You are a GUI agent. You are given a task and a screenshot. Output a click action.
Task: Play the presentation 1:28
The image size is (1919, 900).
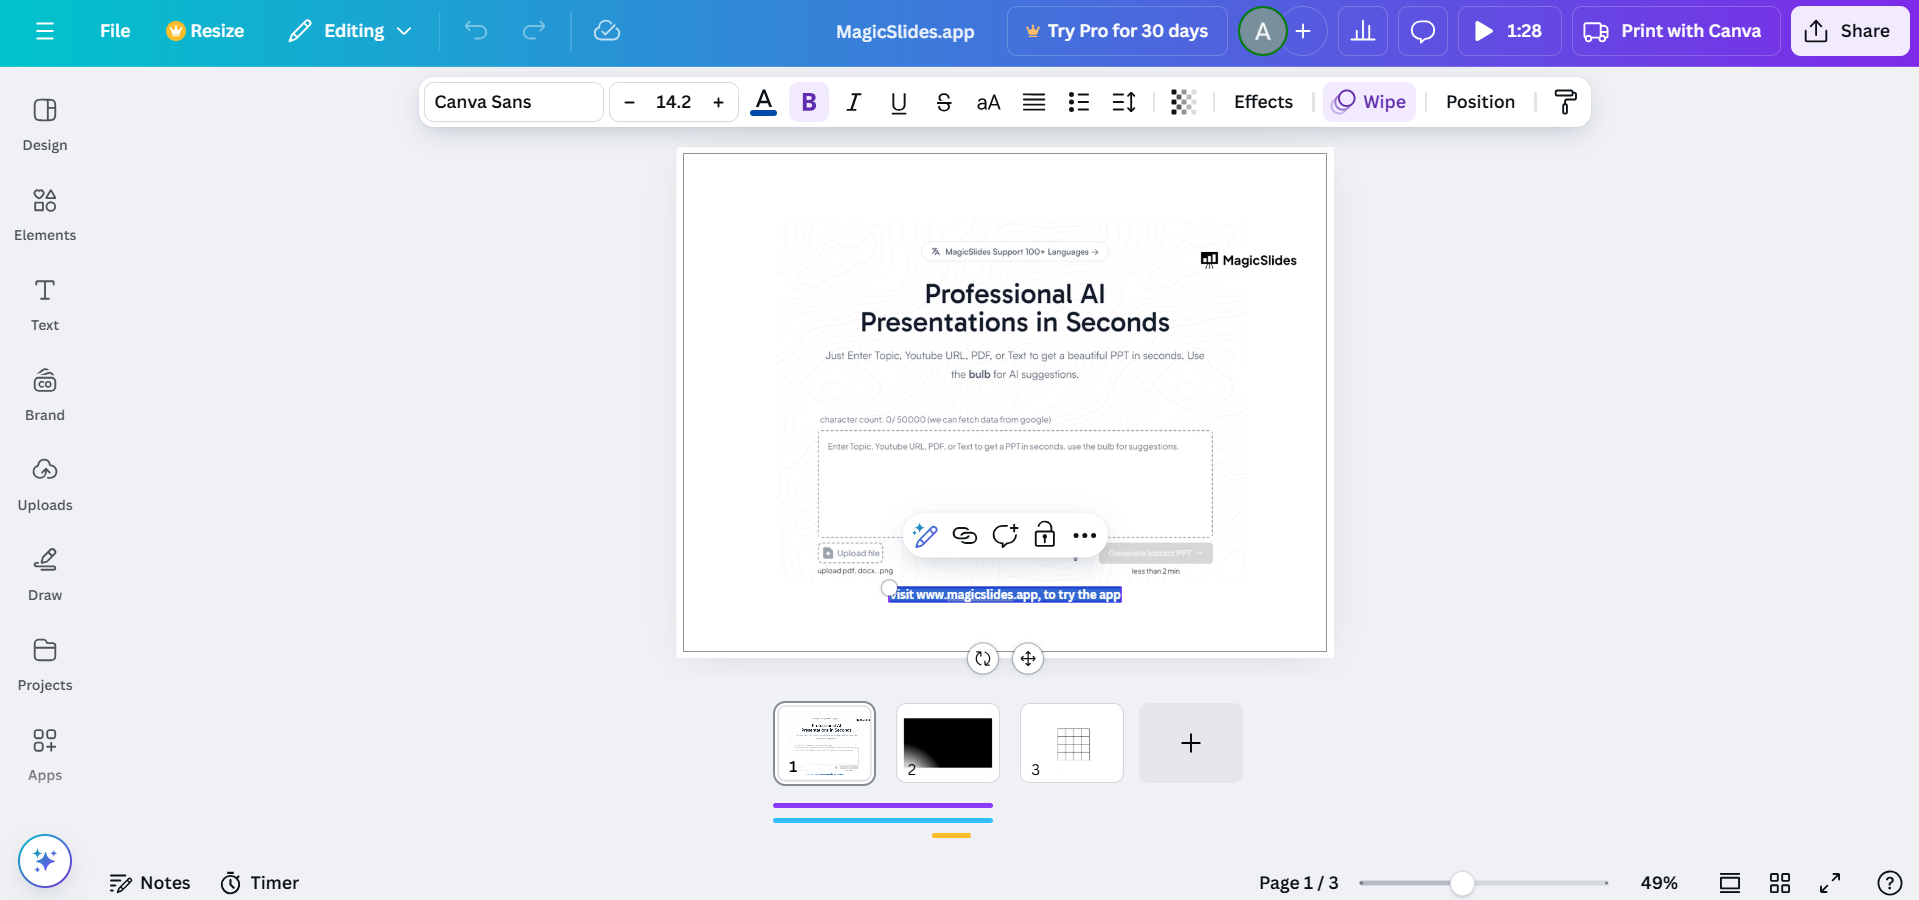tap(1509, 31)
